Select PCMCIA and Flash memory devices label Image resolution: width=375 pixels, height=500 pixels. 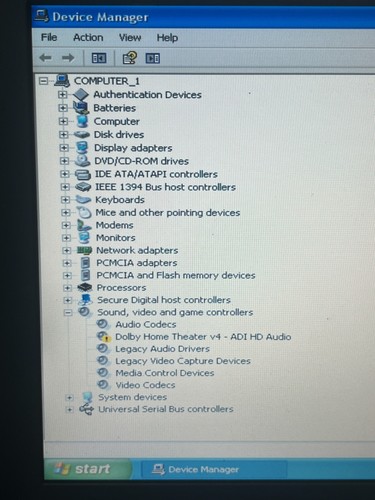[176, 275]
